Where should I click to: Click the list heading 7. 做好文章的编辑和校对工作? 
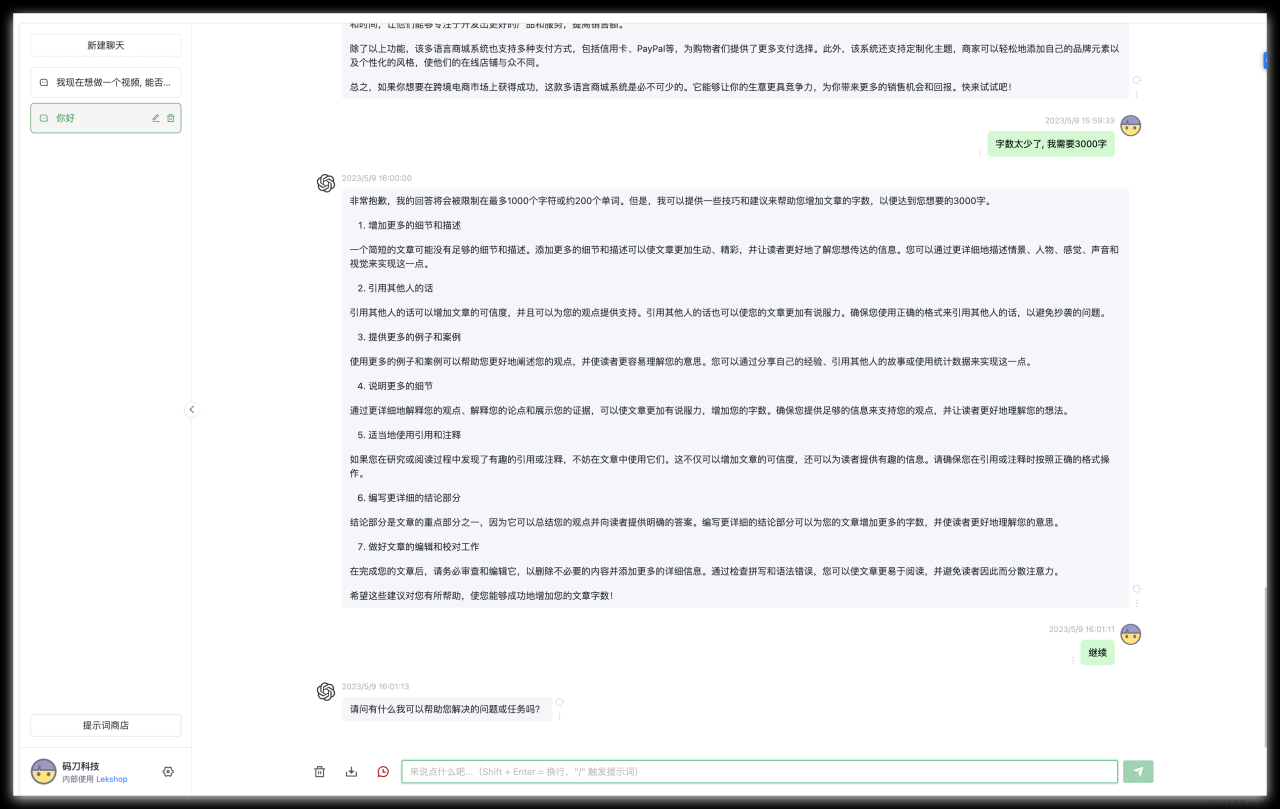coord(419,547)
